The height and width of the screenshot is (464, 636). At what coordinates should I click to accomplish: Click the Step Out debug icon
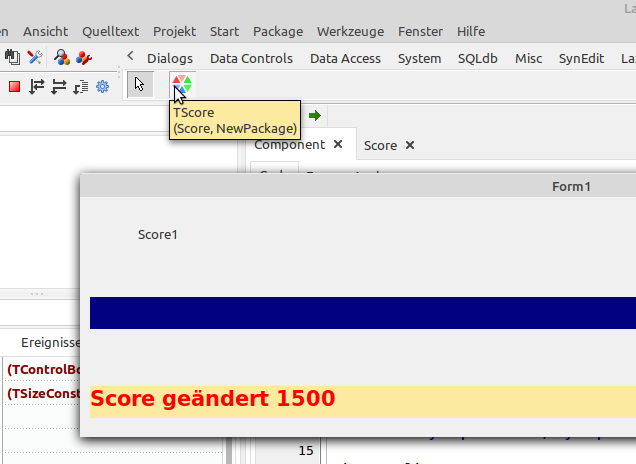[81, 87]
